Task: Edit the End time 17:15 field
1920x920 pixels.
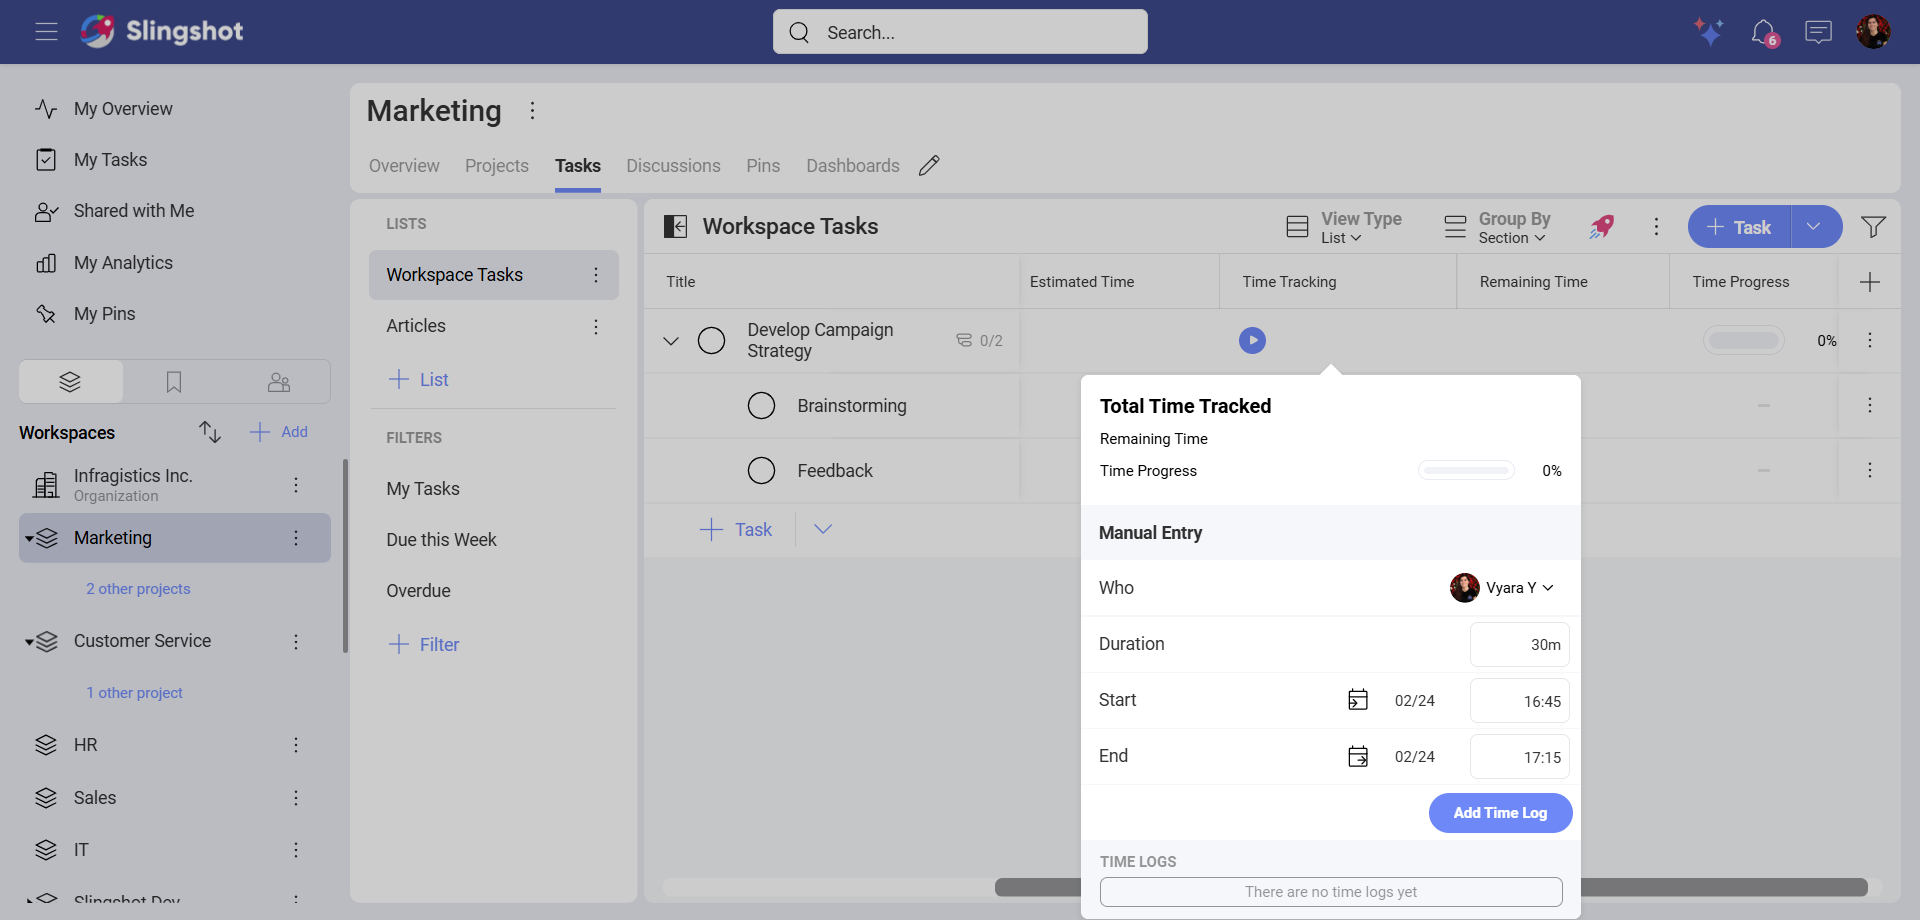Action: 1520,757
